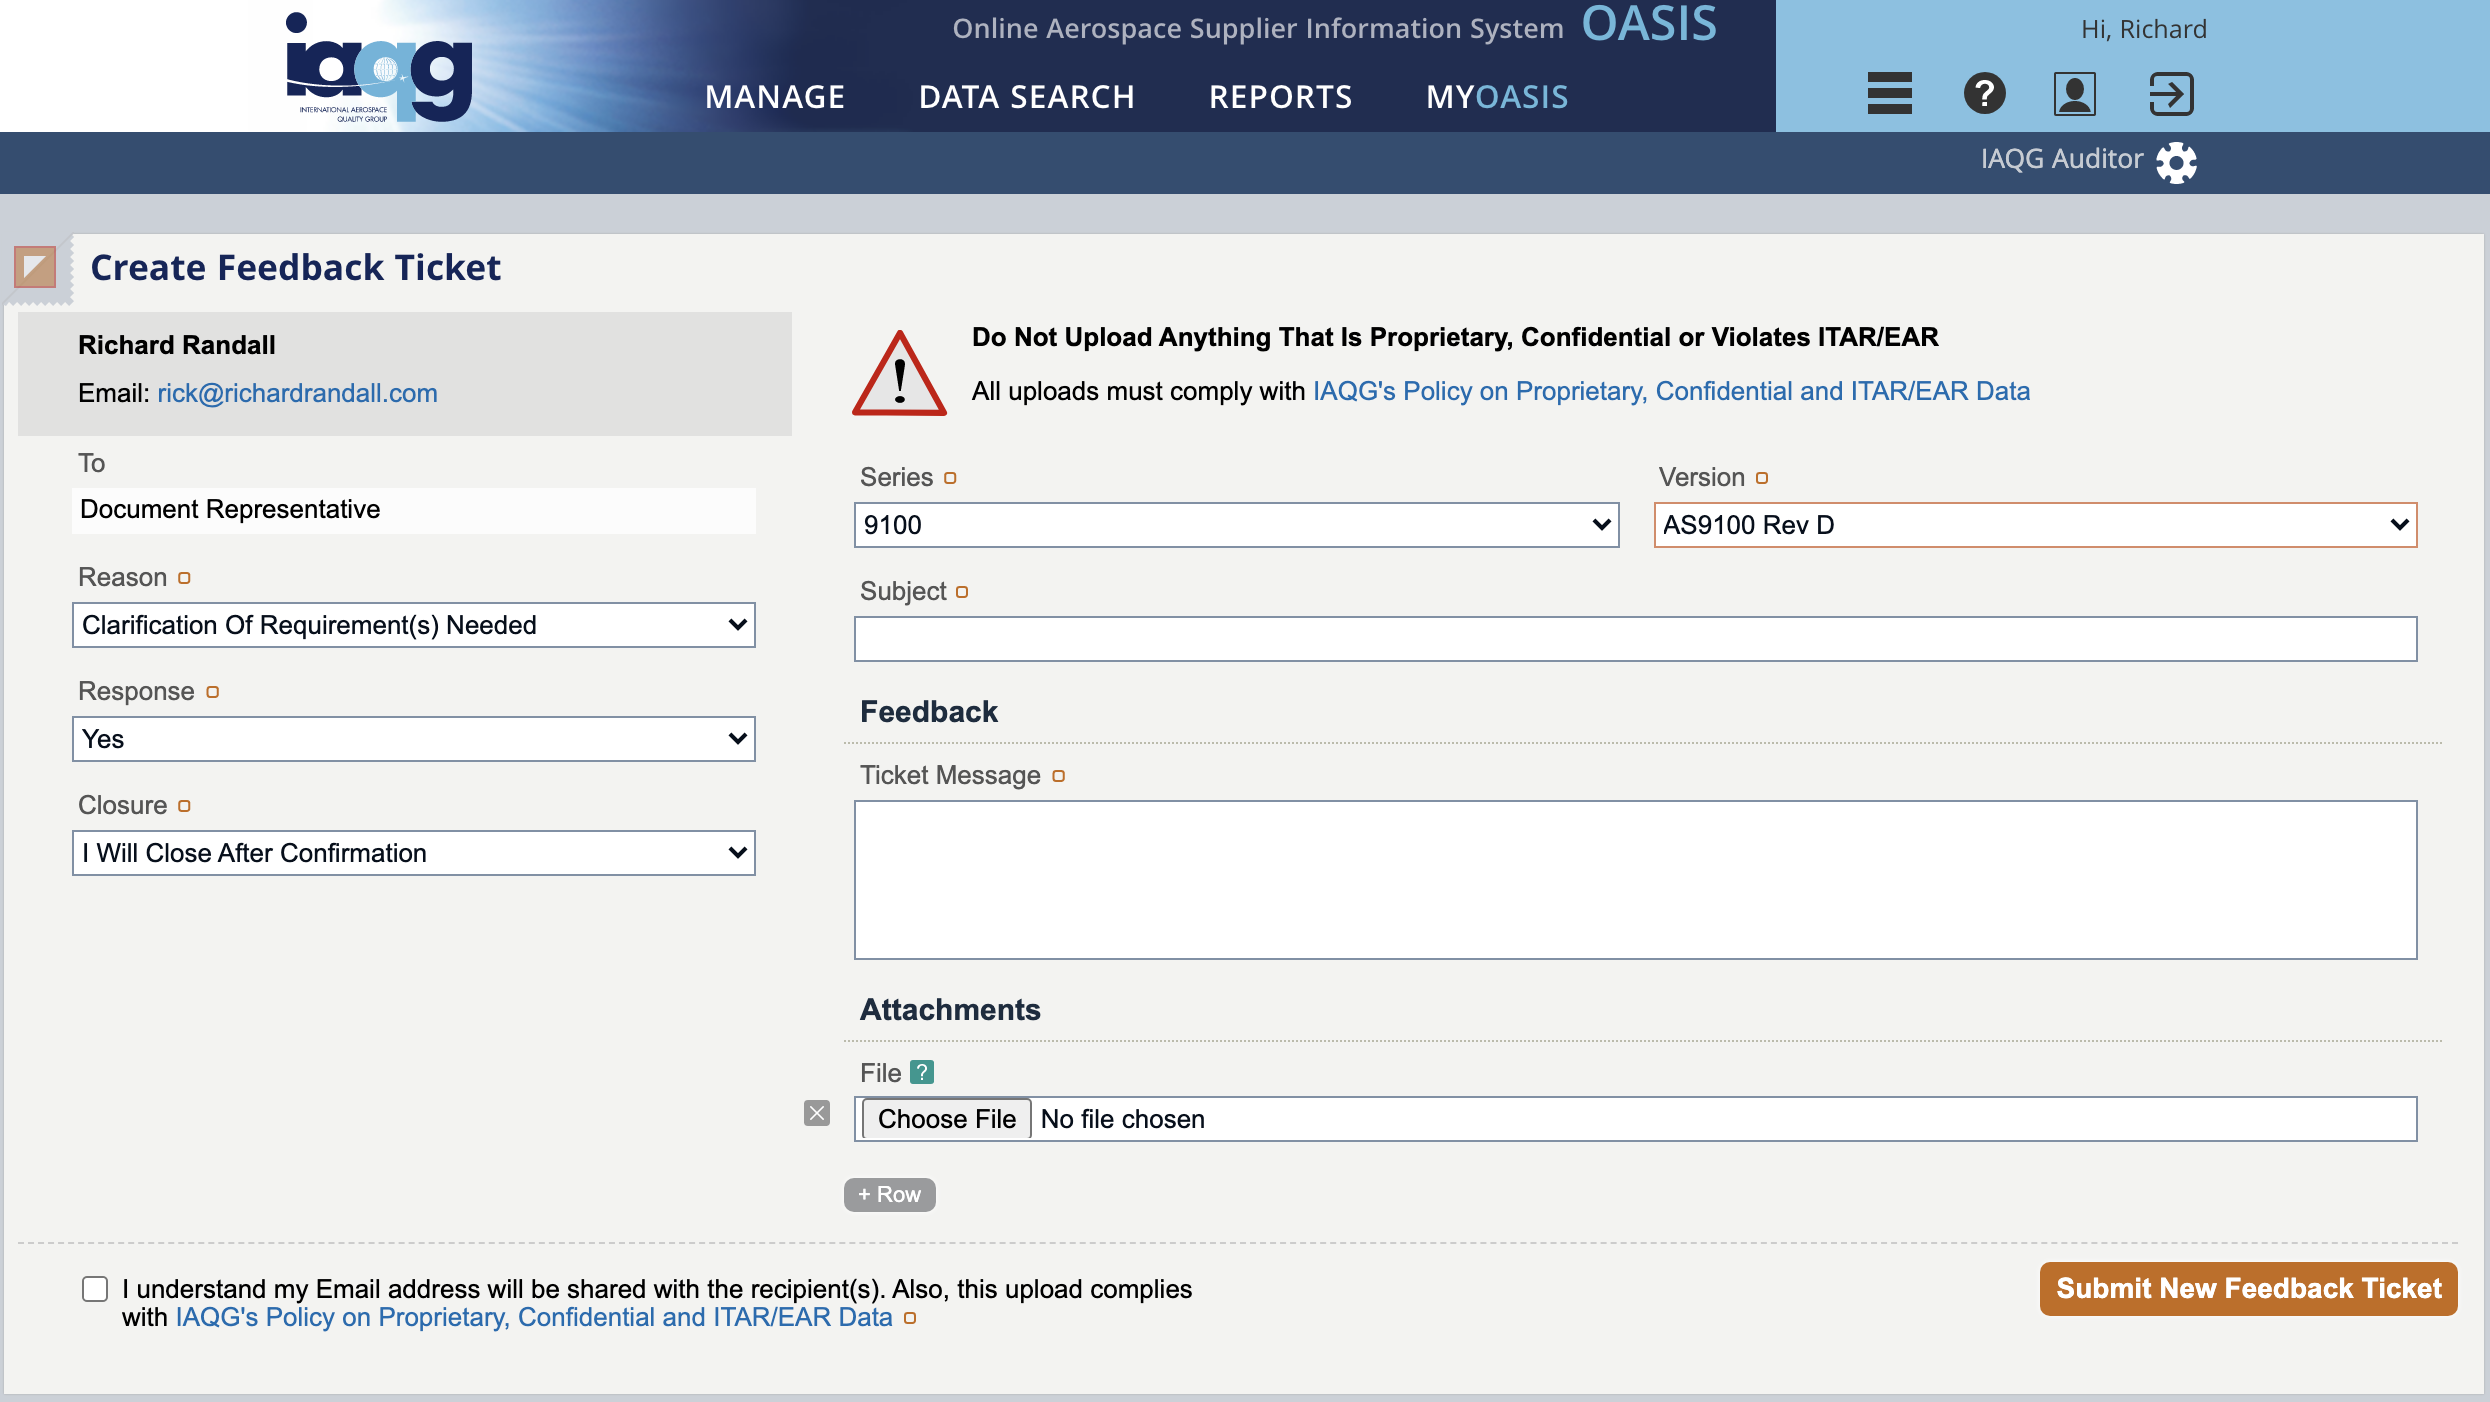Open the Version dropdown
This screenshot has width=2490, height=1402.
coord(2035,525)
